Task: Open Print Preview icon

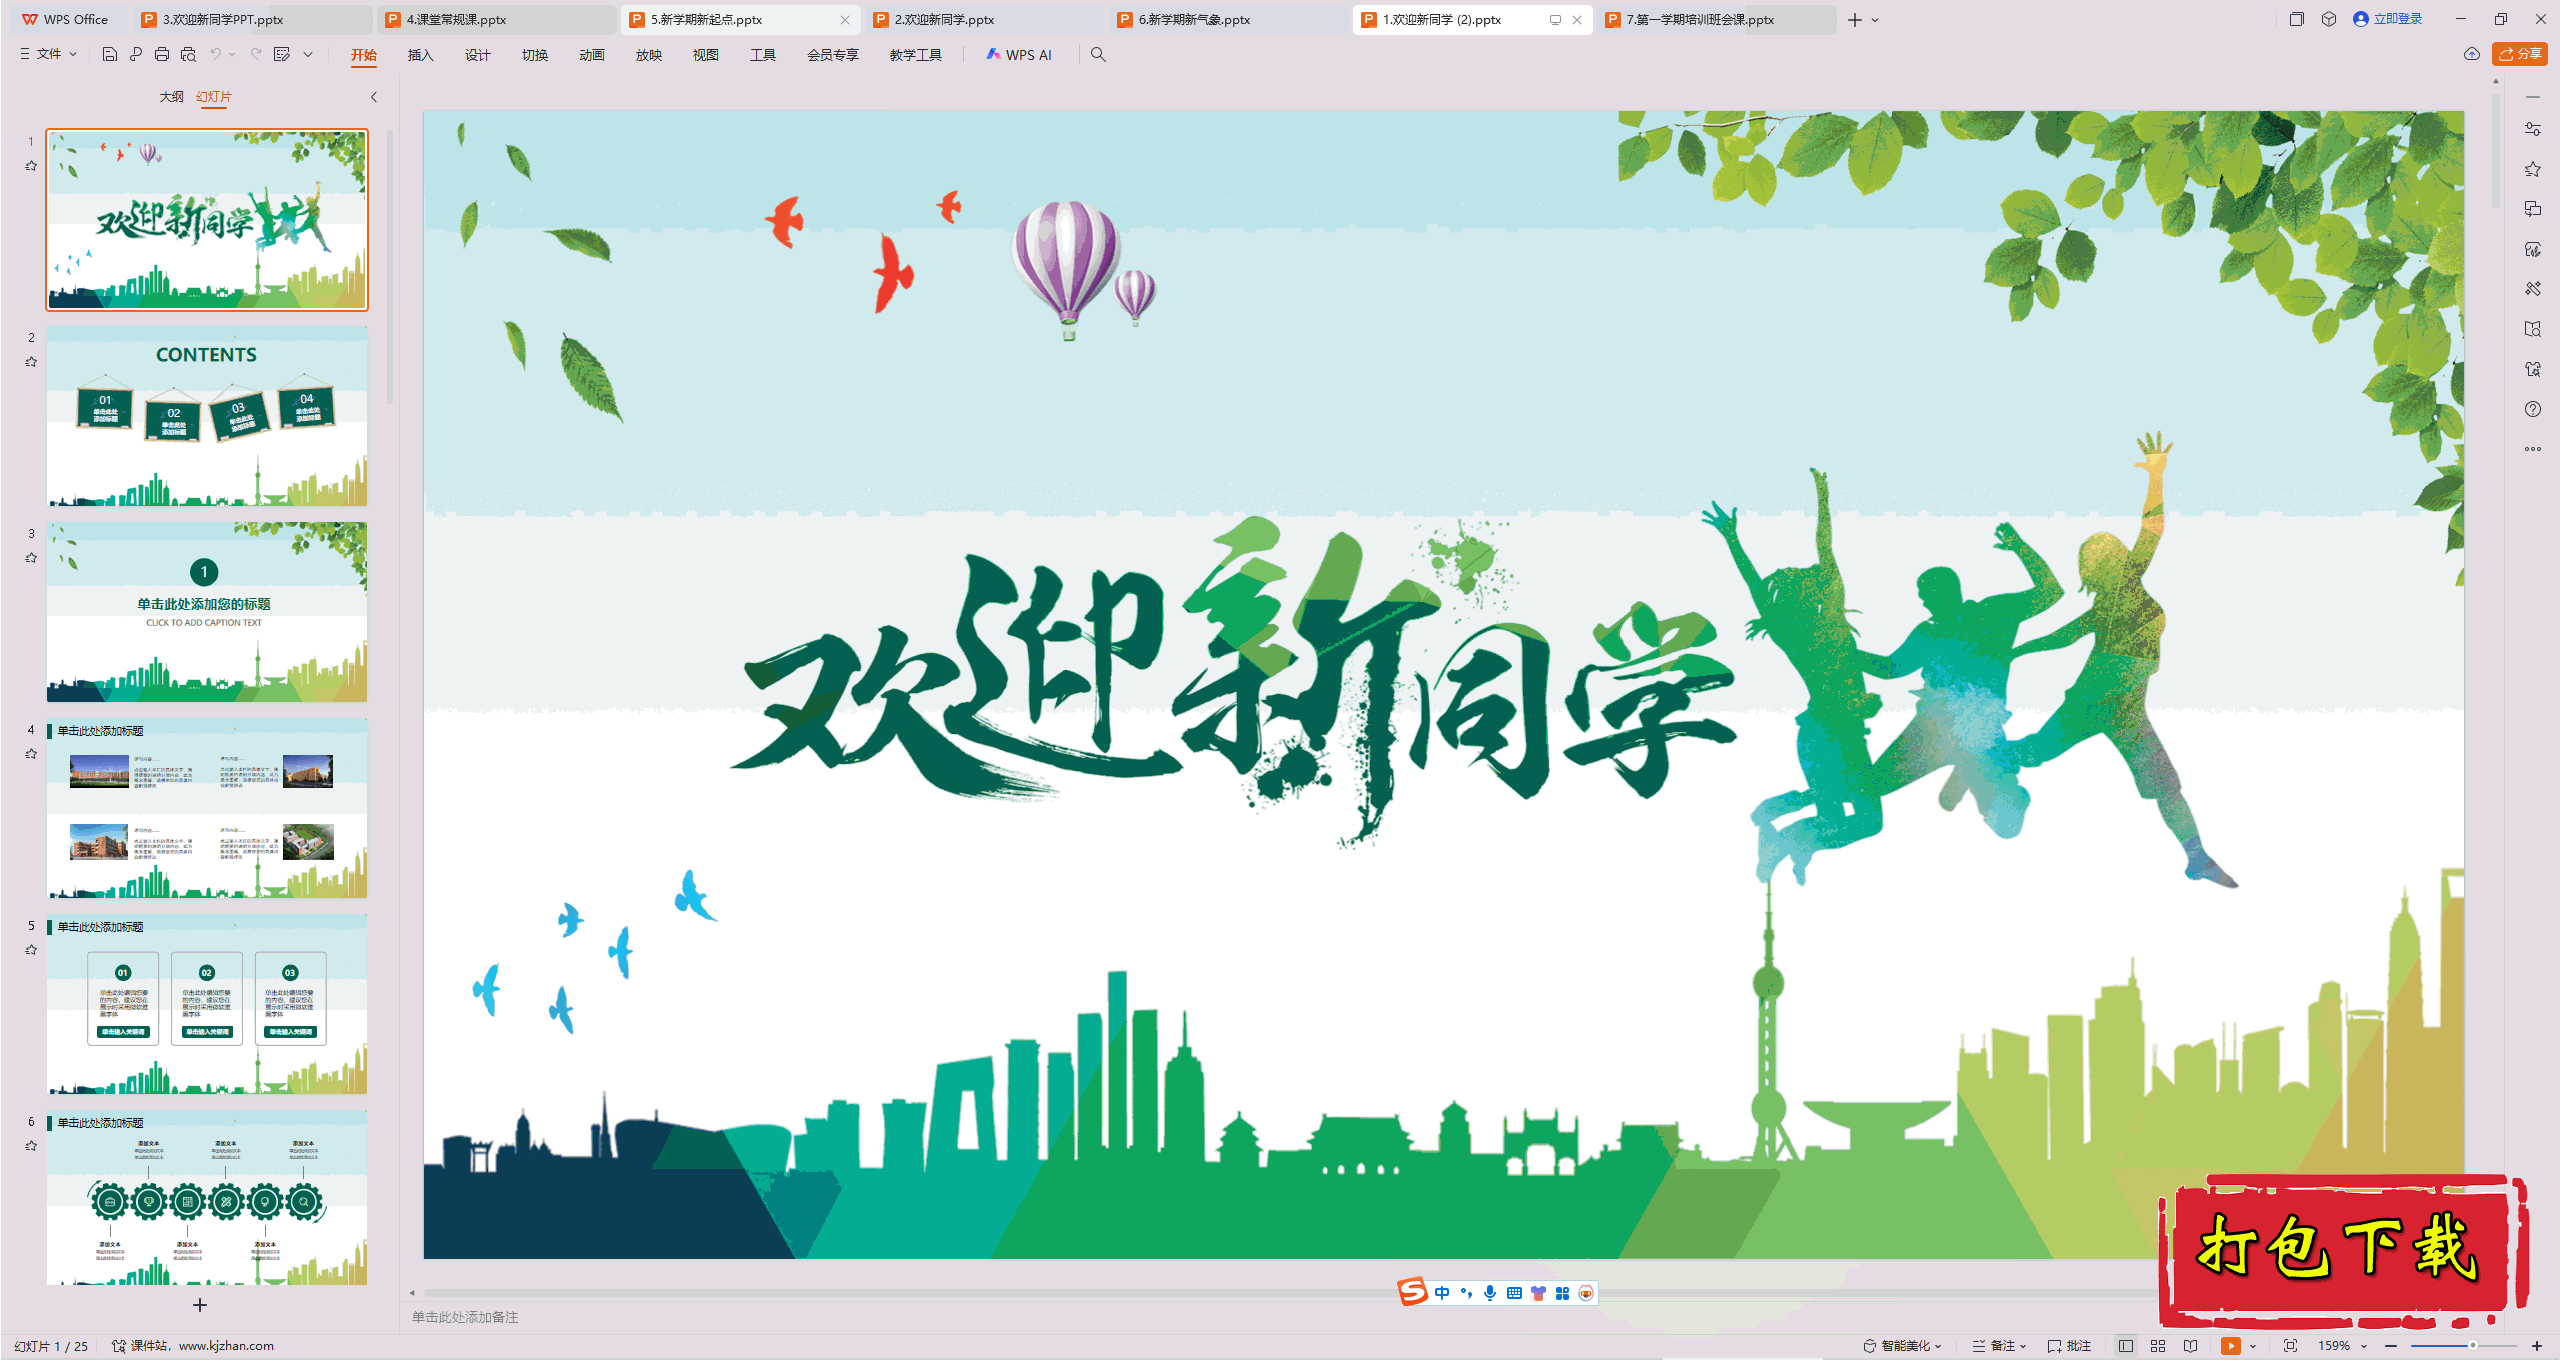Action: point(188,54)
